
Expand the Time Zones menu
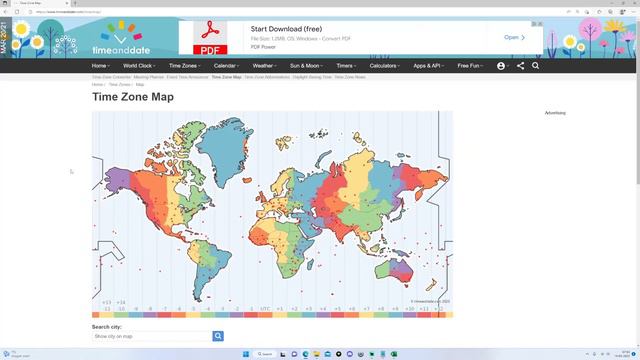(x=184, y=66)
